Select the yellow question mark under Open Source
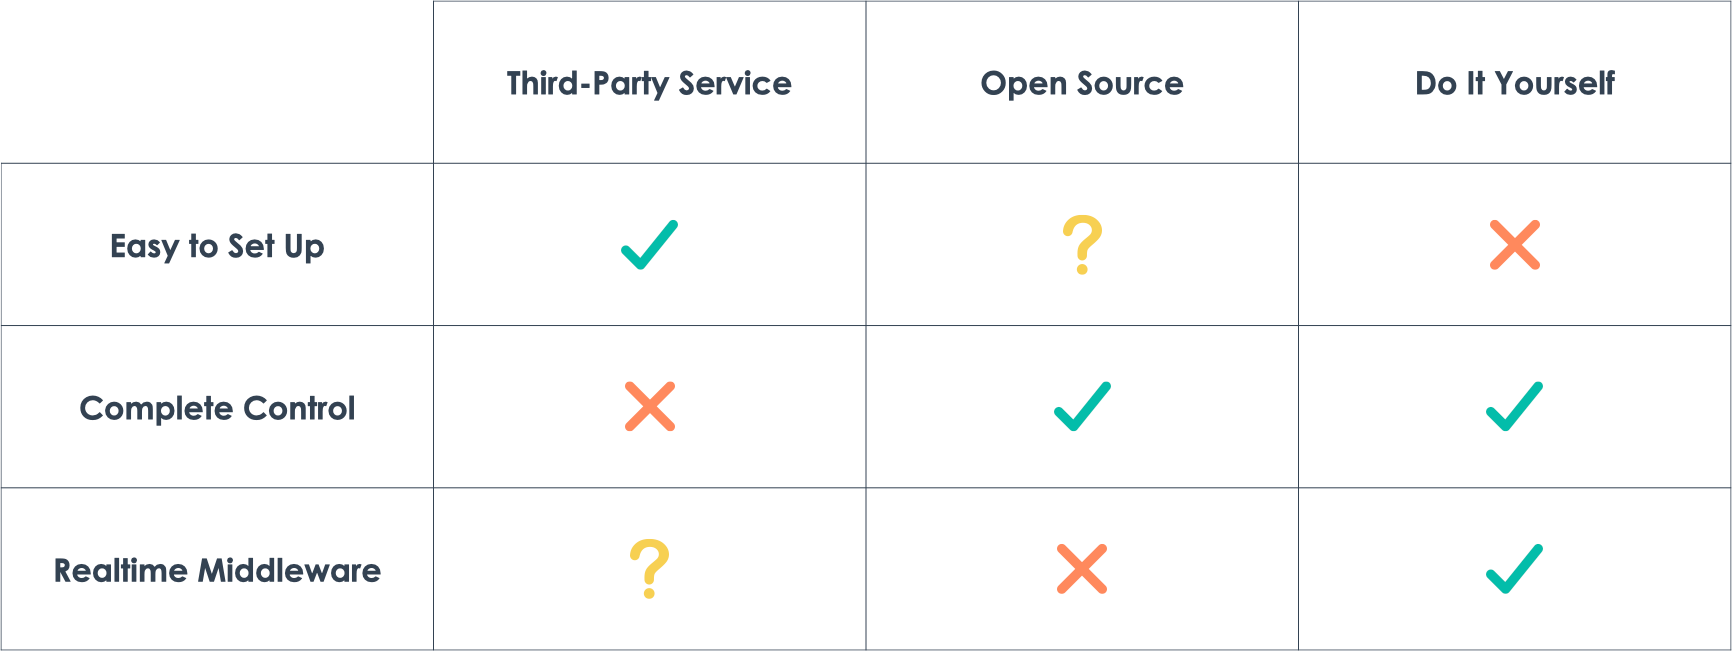The height and width of the screenshot is (651, 1732). point(1082,243)
